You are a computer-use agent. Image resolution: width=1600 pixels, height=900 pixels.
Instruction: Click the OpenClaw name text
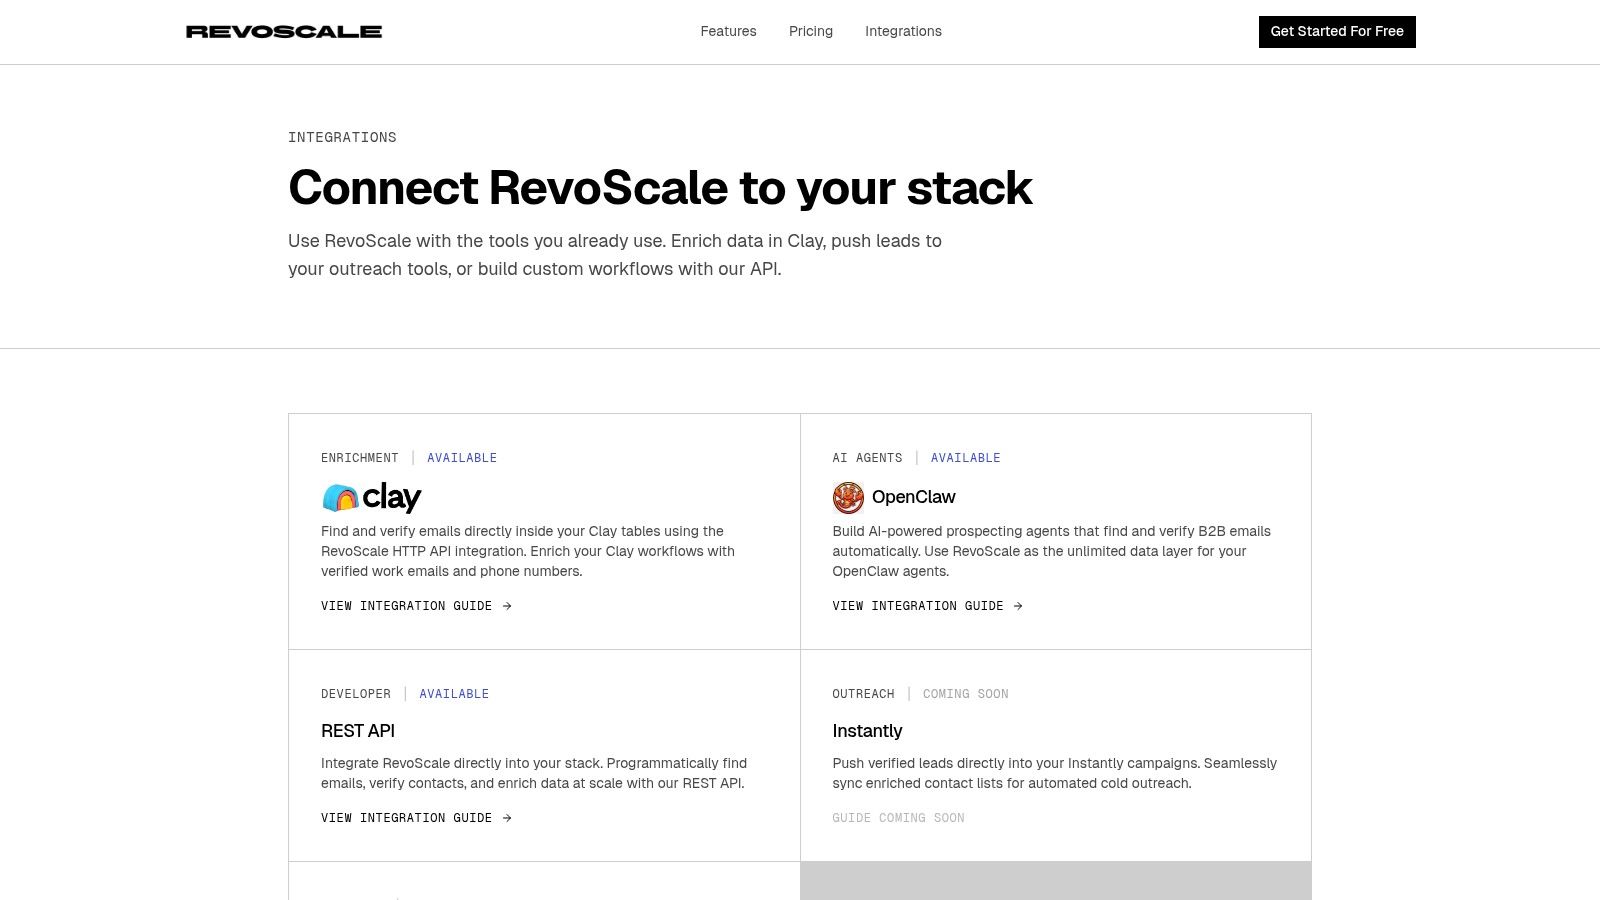[913, 497]
